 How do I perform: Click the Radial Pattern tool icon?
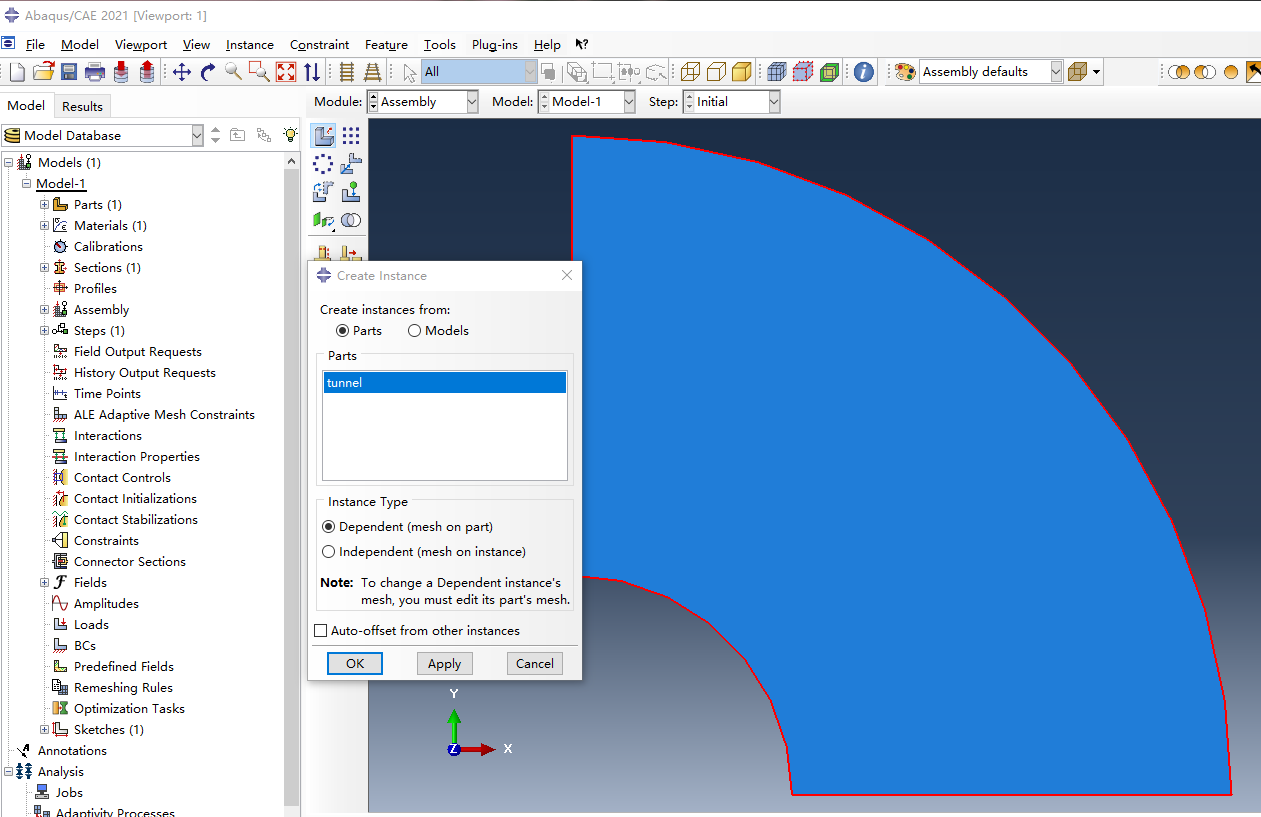pos(323,164)
